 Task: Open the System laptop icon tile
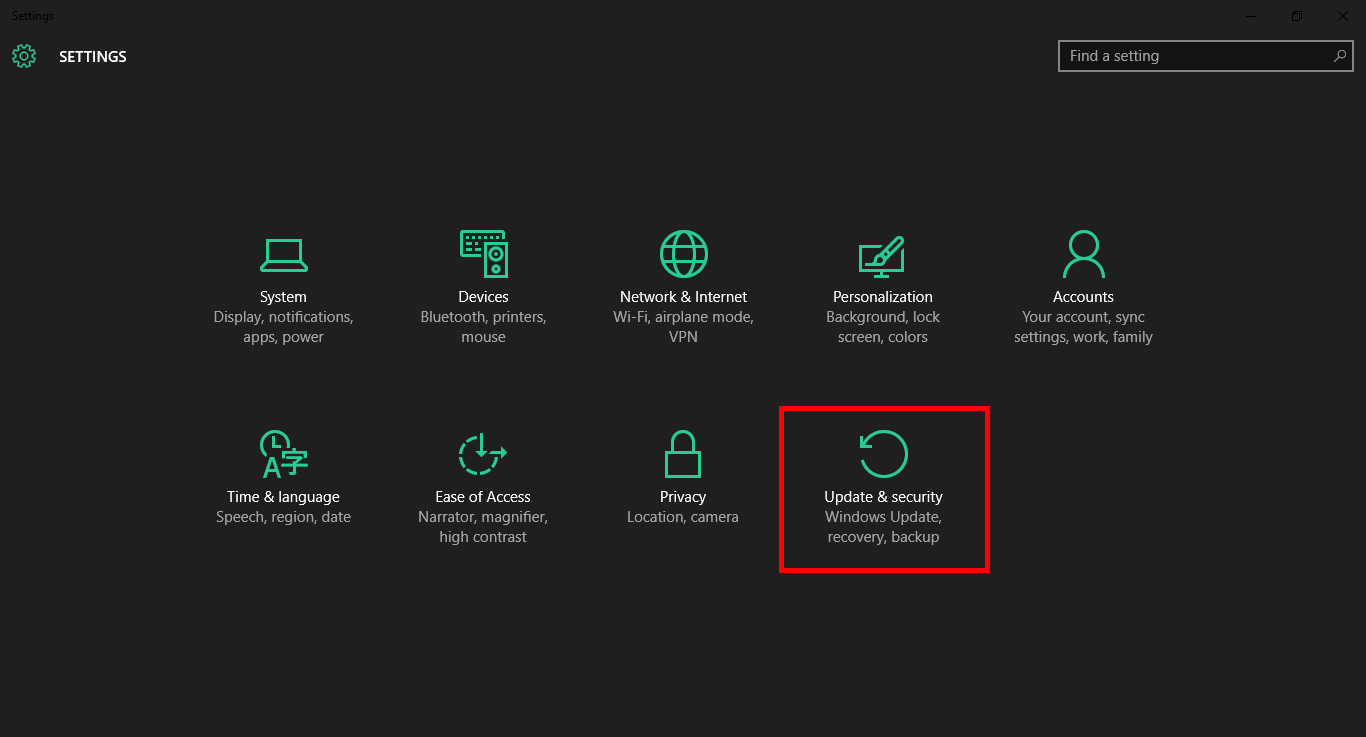[x=283, y=254]
